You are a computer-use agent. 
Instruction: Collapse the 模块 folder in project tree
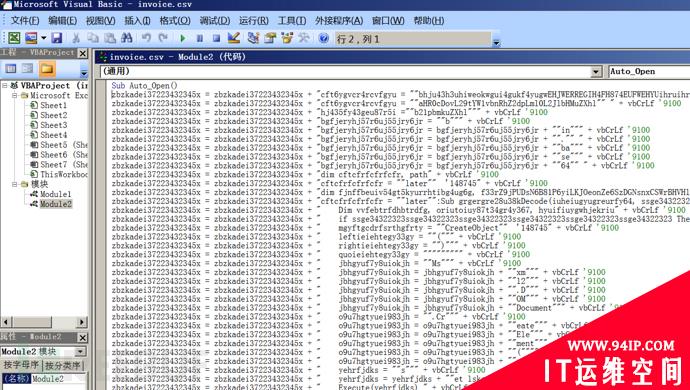[15, 184]
